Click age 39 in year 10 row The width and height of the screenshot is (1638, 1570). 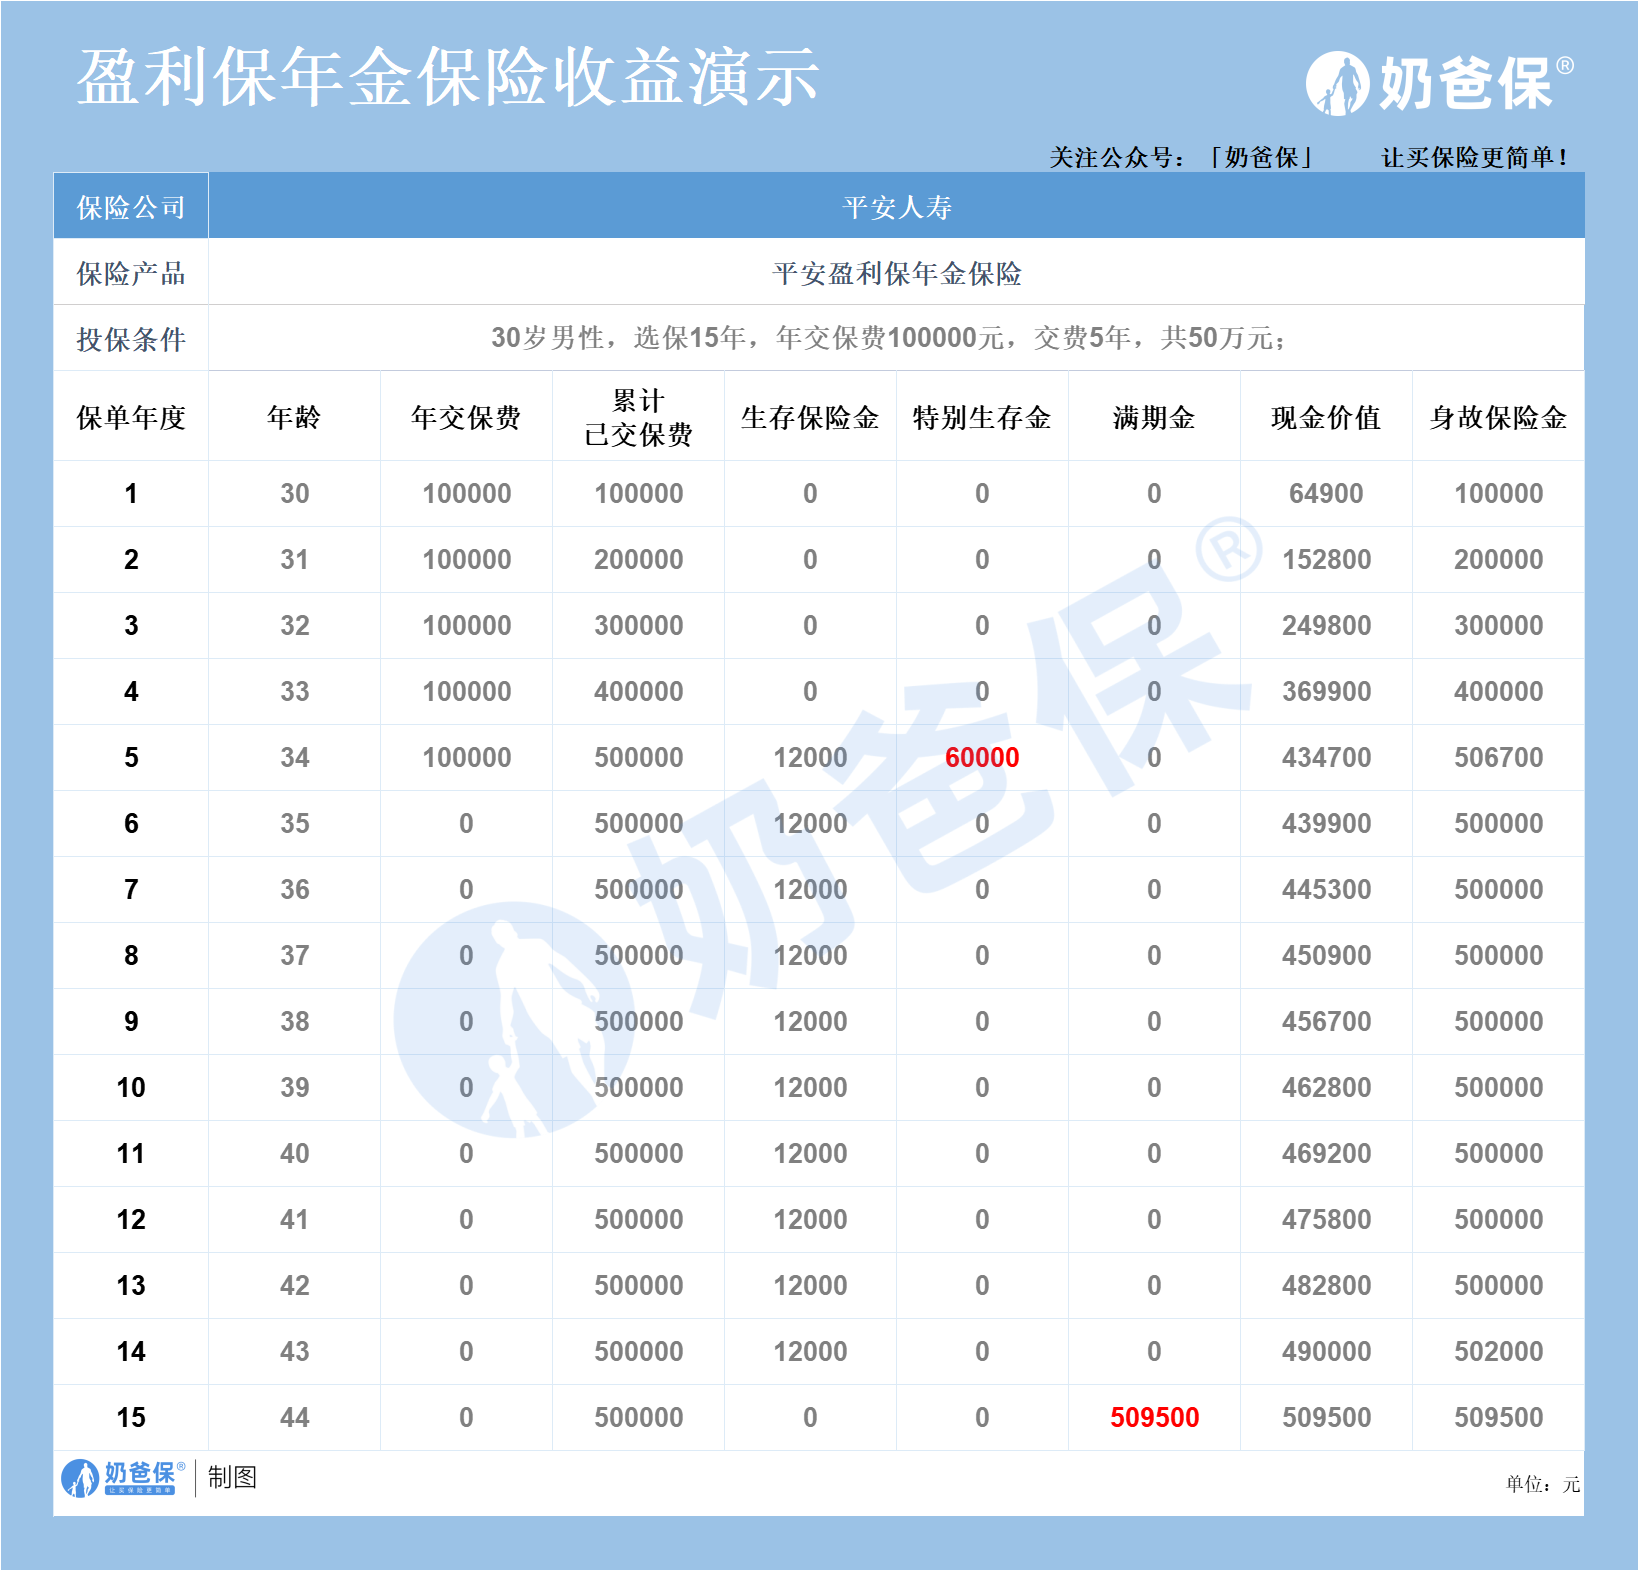[294, 1088]
